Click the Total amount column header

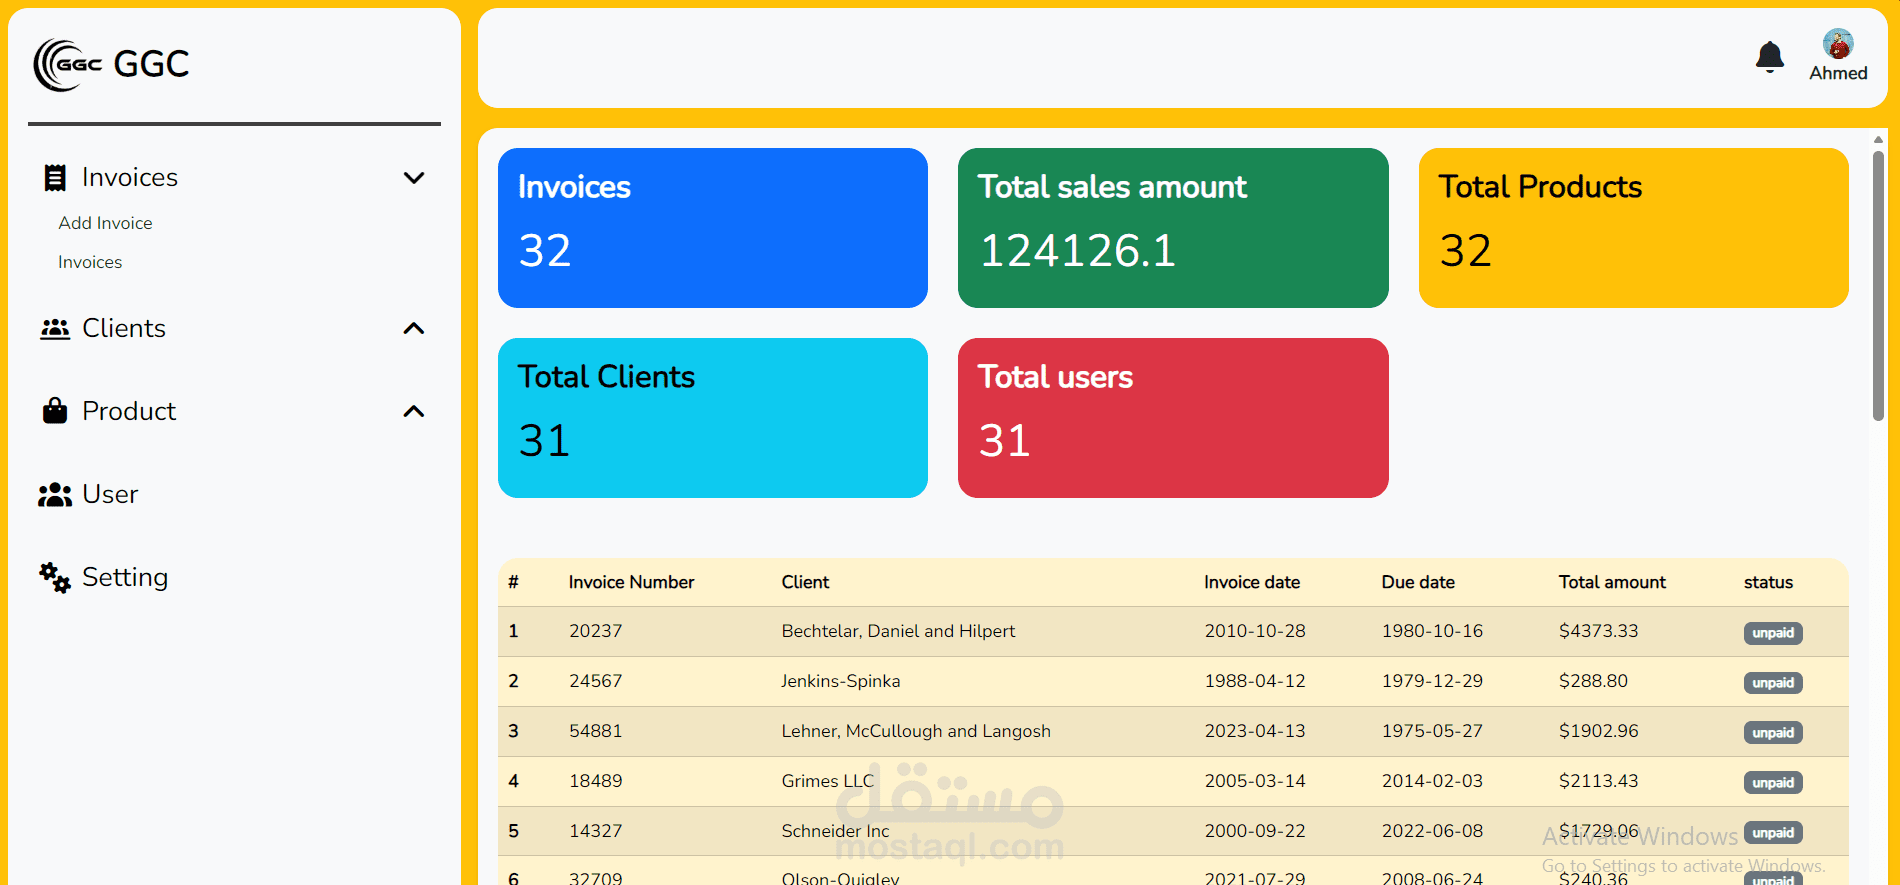point(1612,582)
